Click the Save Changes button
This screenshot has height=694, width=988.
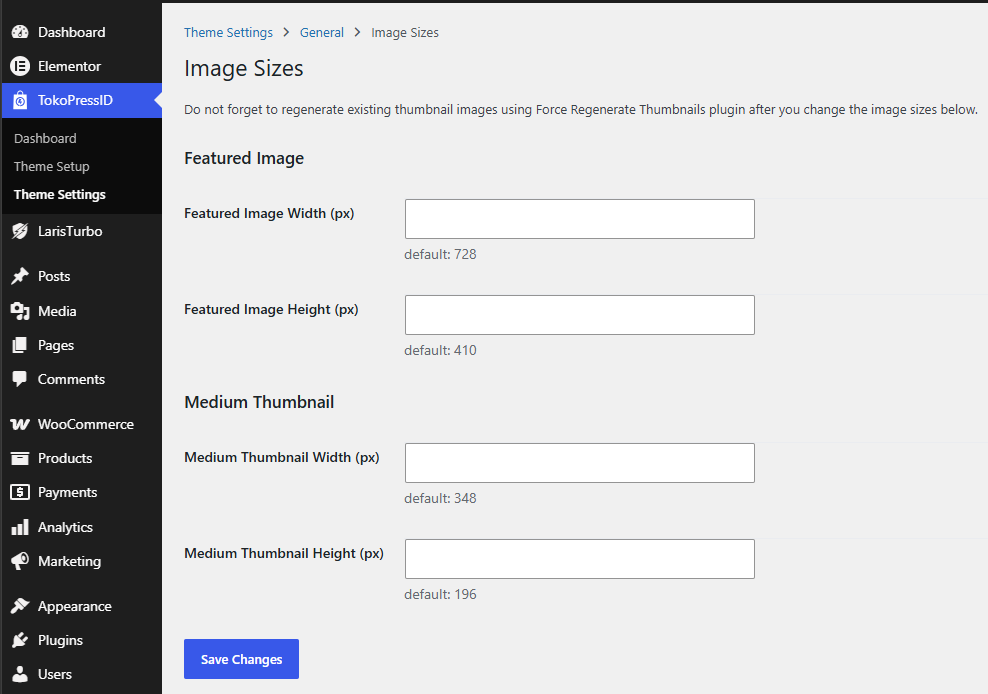pos(241,659)
